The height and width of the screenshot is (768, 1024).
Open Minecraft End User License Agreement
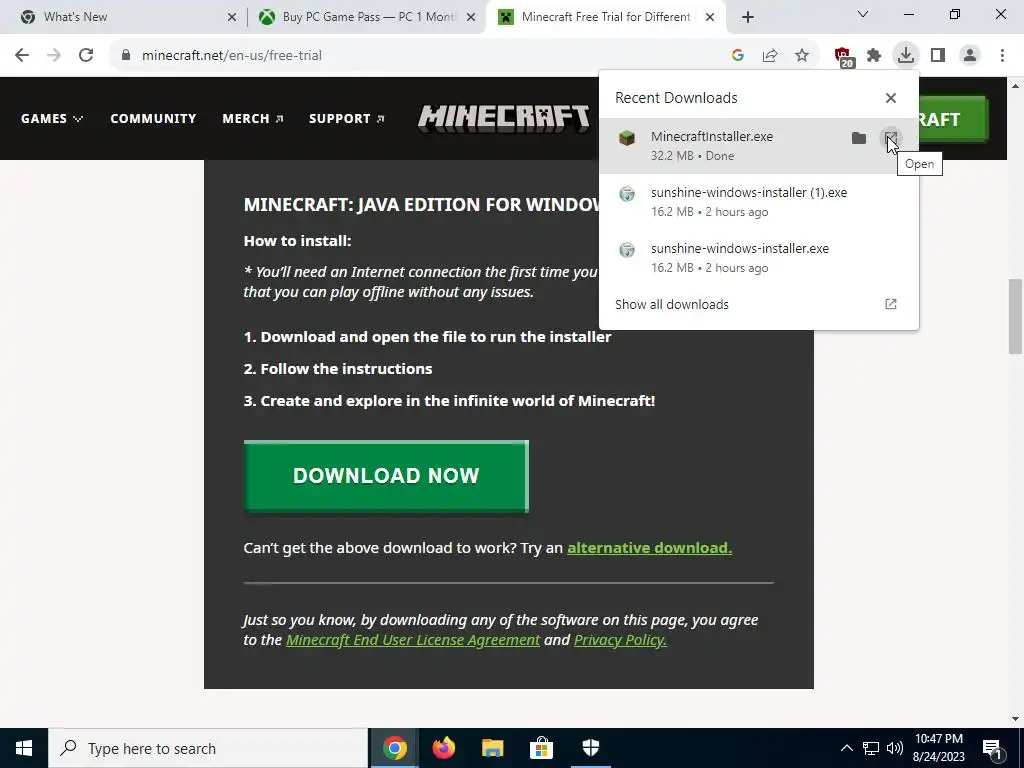(413, 639)
